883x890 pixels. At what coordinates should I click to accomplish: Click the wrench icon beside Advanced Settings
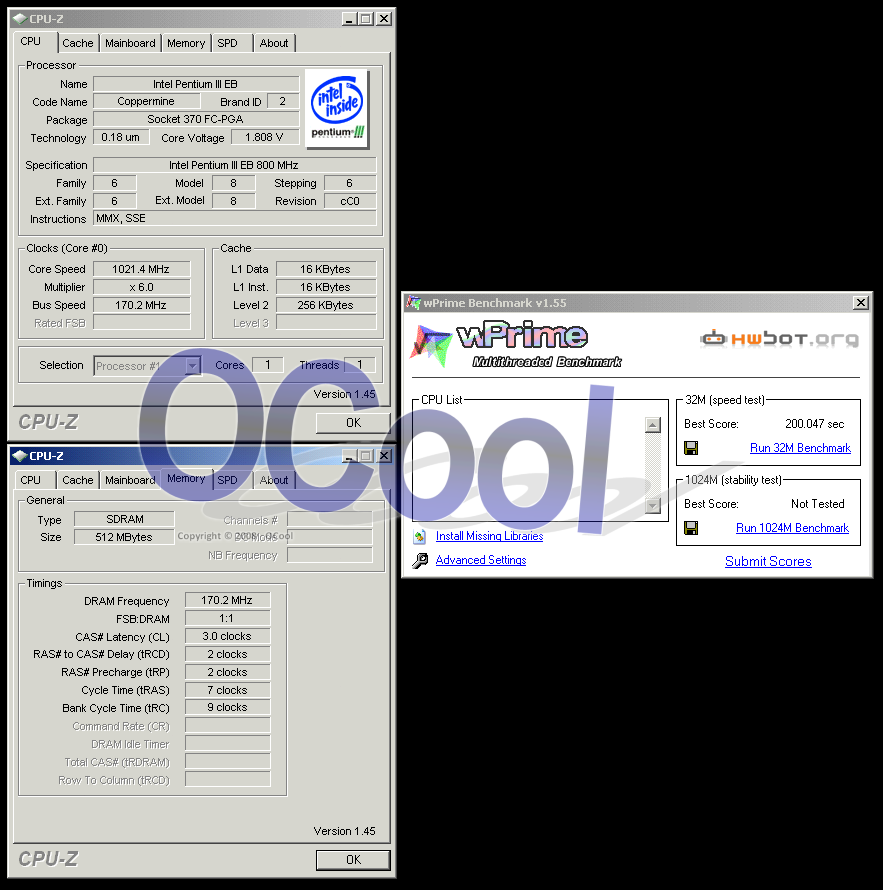coord(420,560)
